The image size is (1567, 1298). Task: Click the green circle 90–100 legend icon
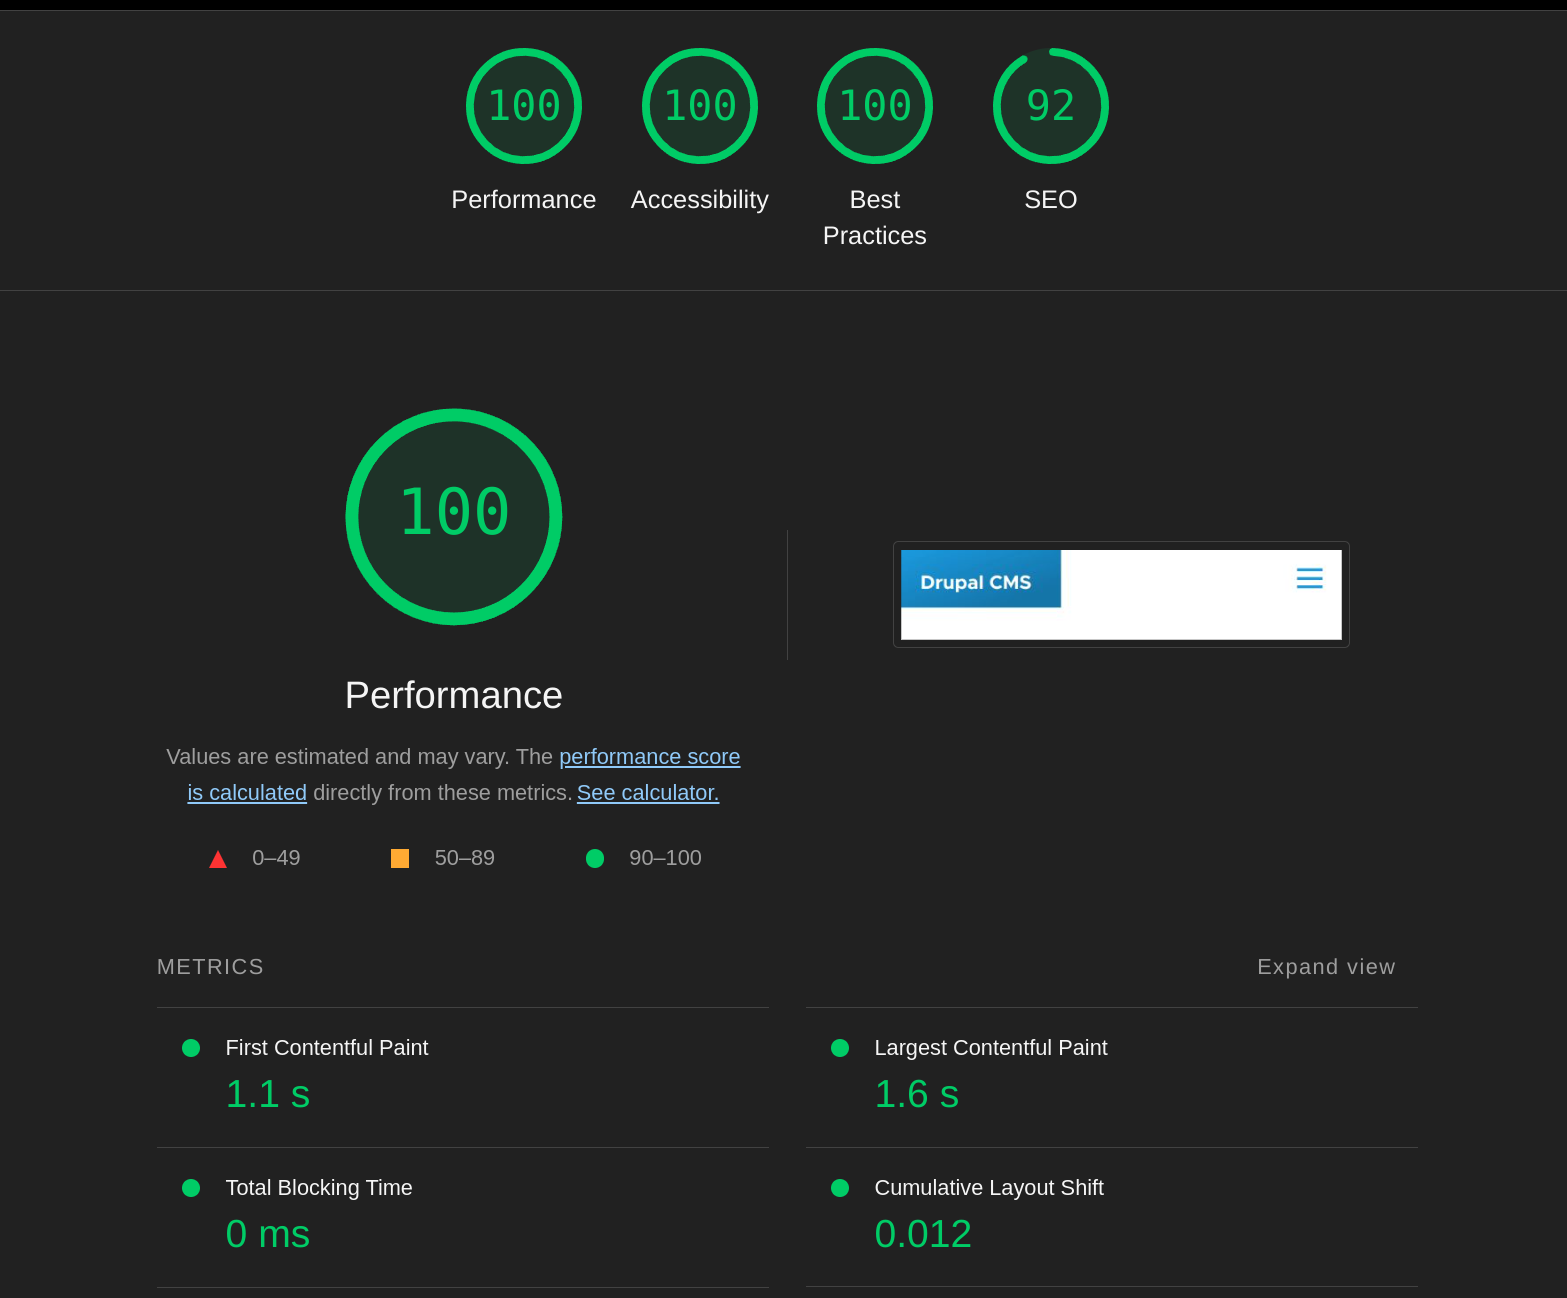(595, 858)
